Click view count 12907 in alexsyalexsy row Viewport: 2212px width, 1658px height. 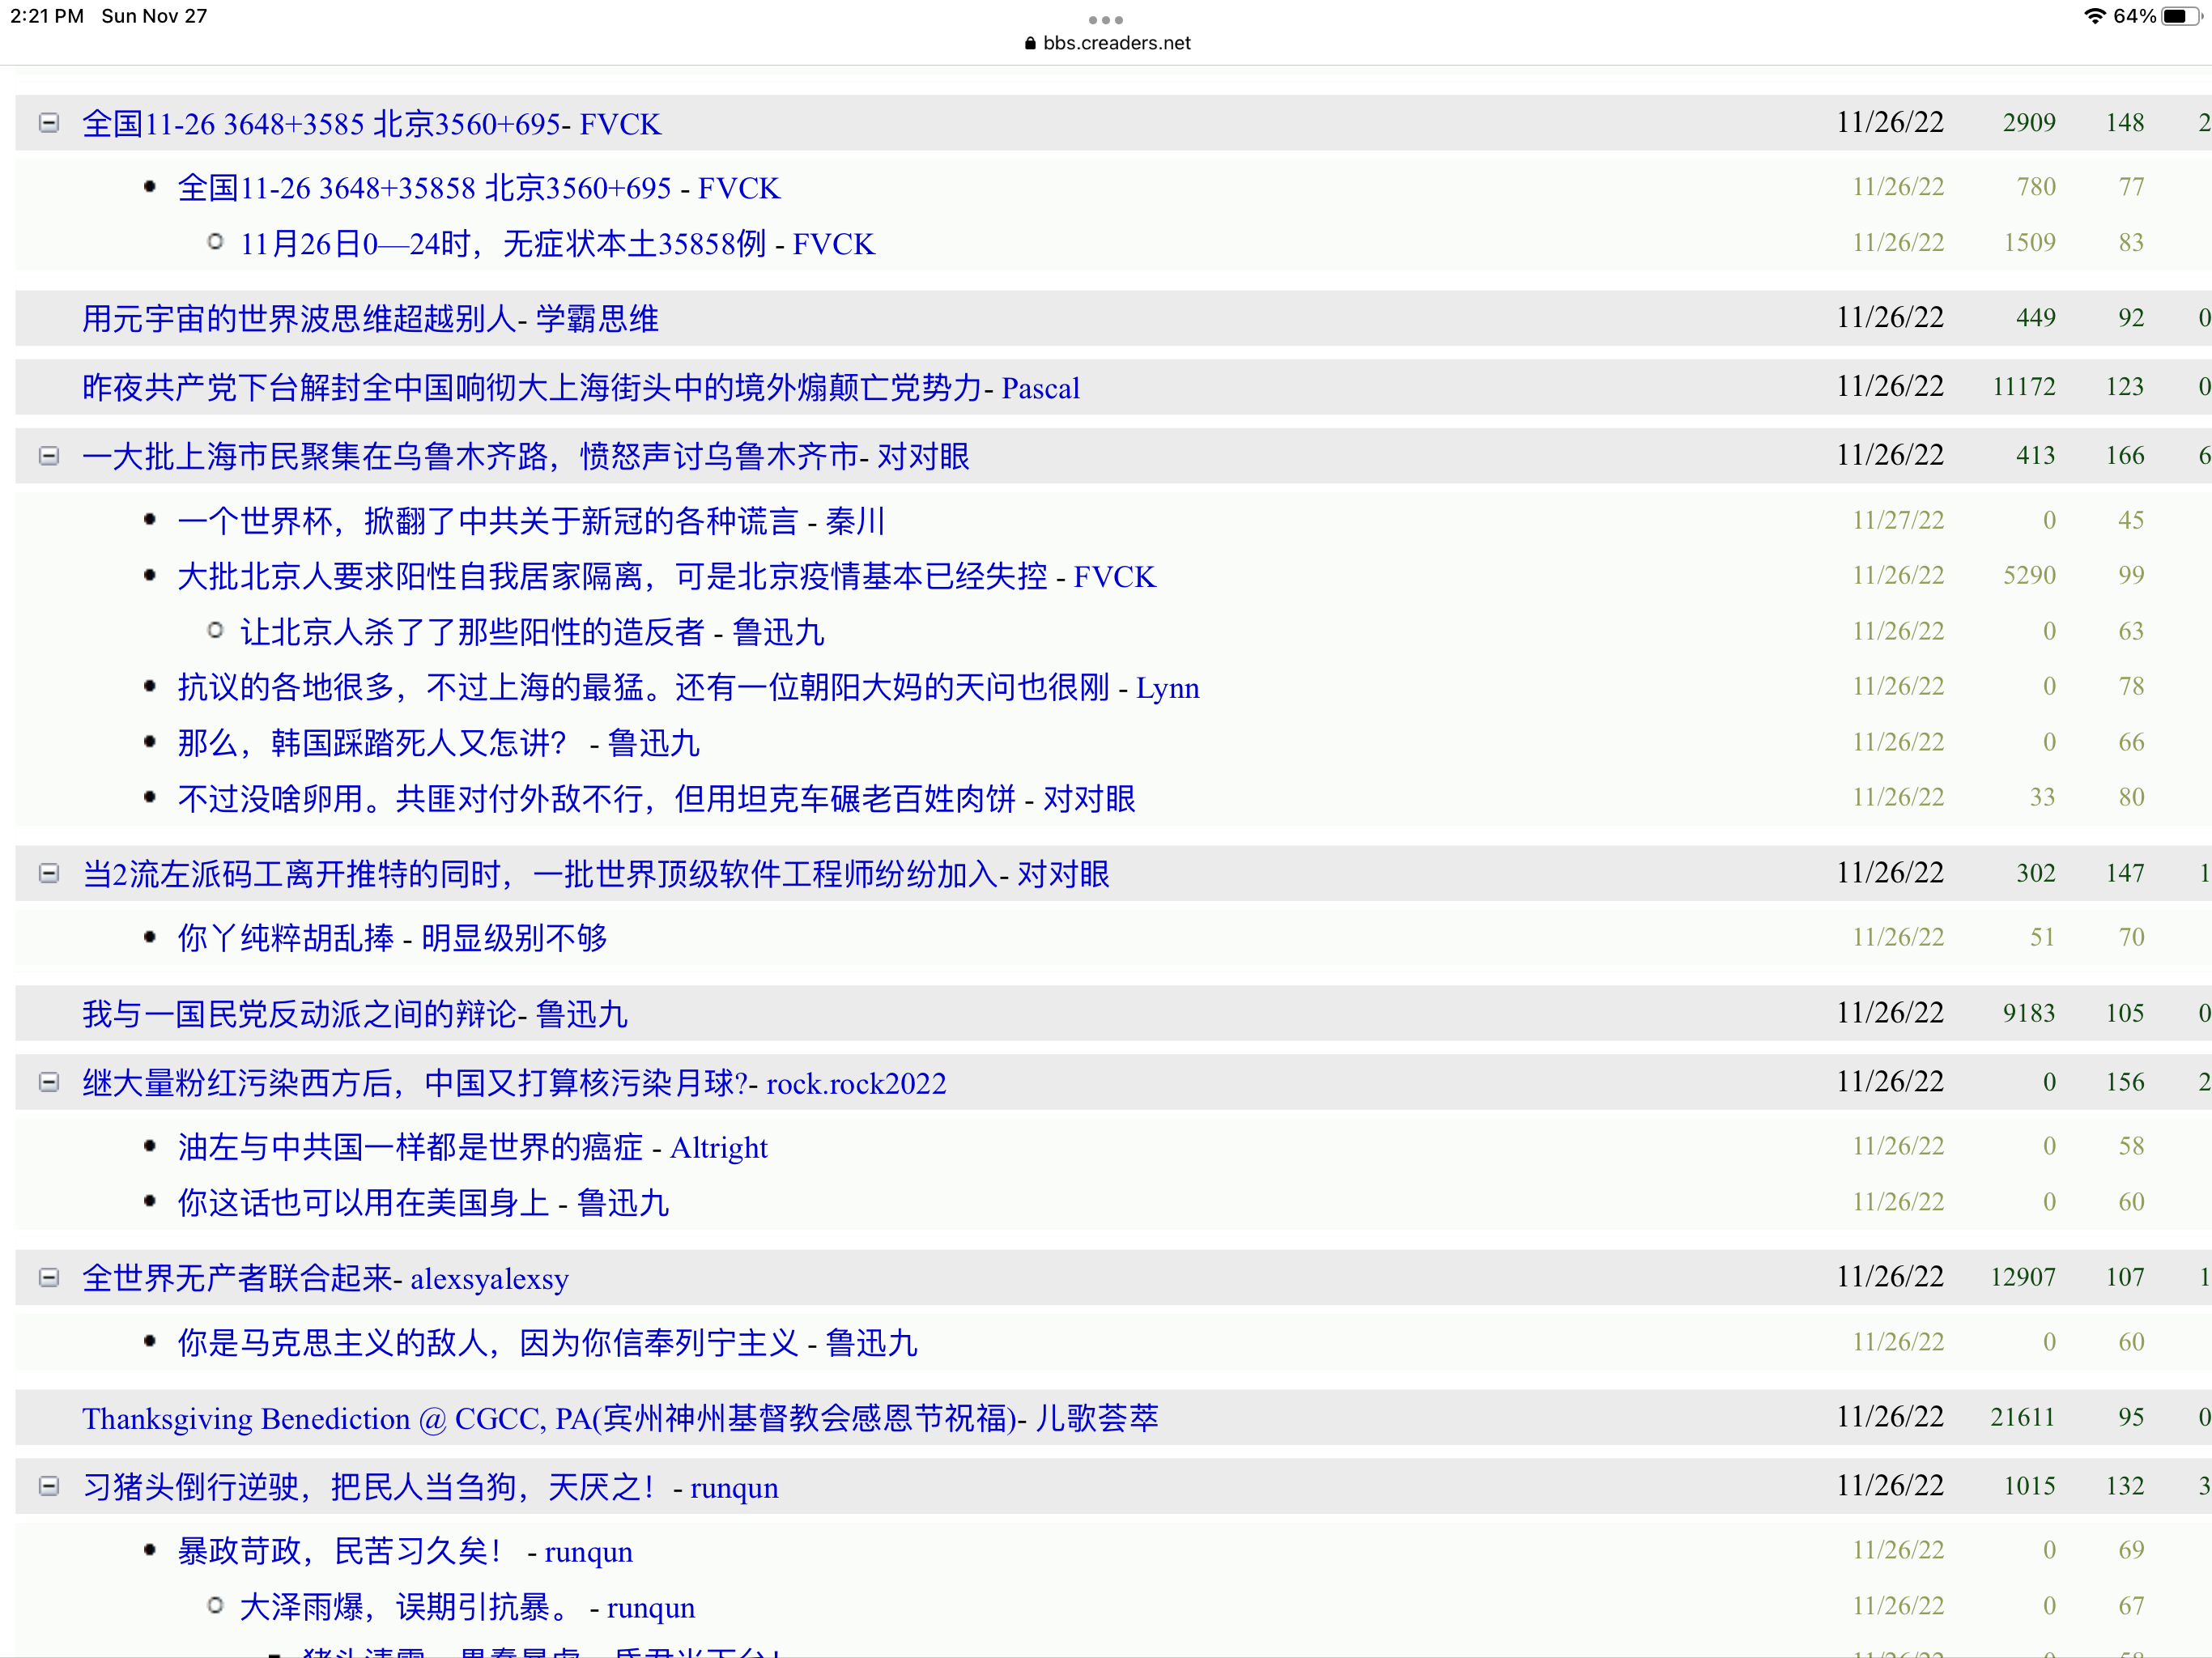[2023, 1277]
